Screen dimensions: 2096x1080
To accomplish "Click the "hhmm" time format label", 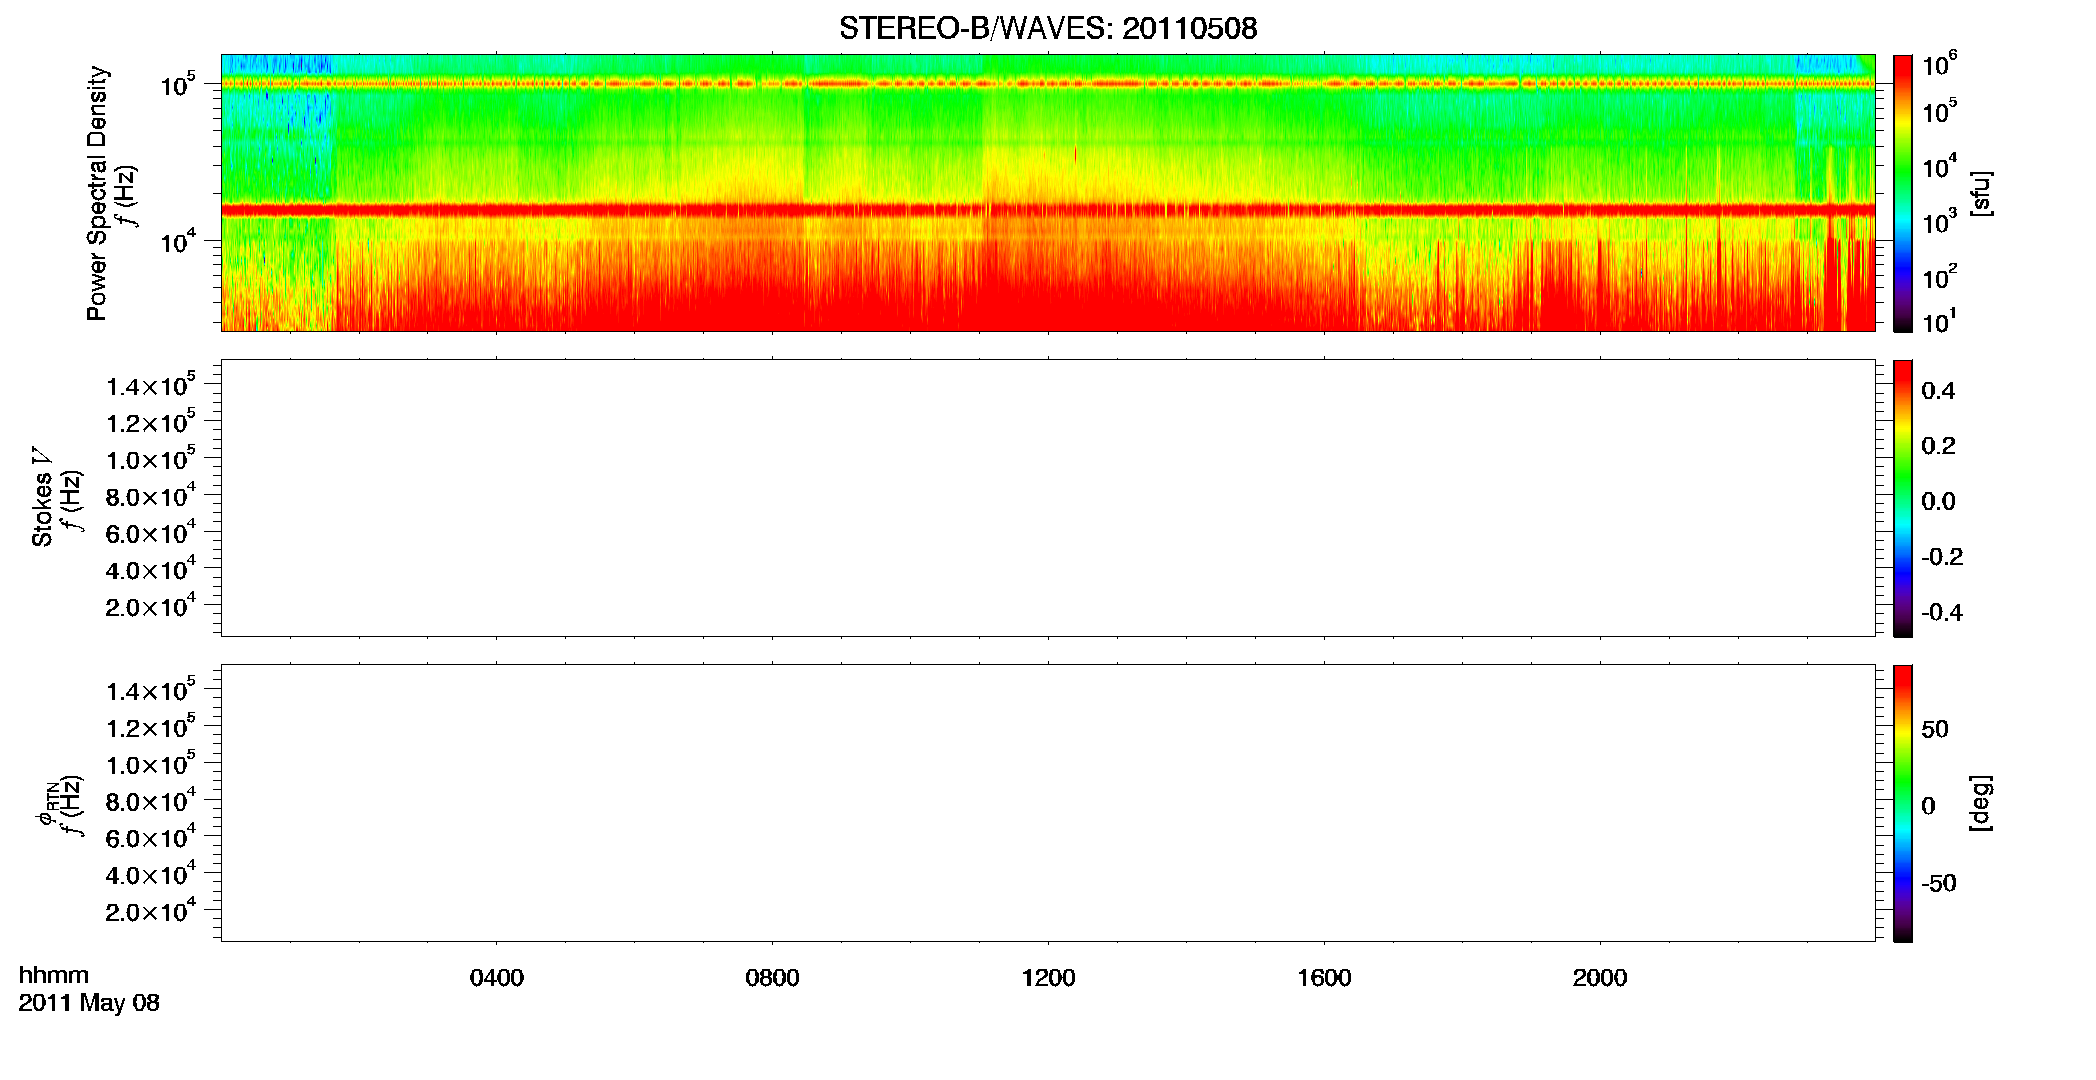I will pyautogui.click(x=54, y=976).
